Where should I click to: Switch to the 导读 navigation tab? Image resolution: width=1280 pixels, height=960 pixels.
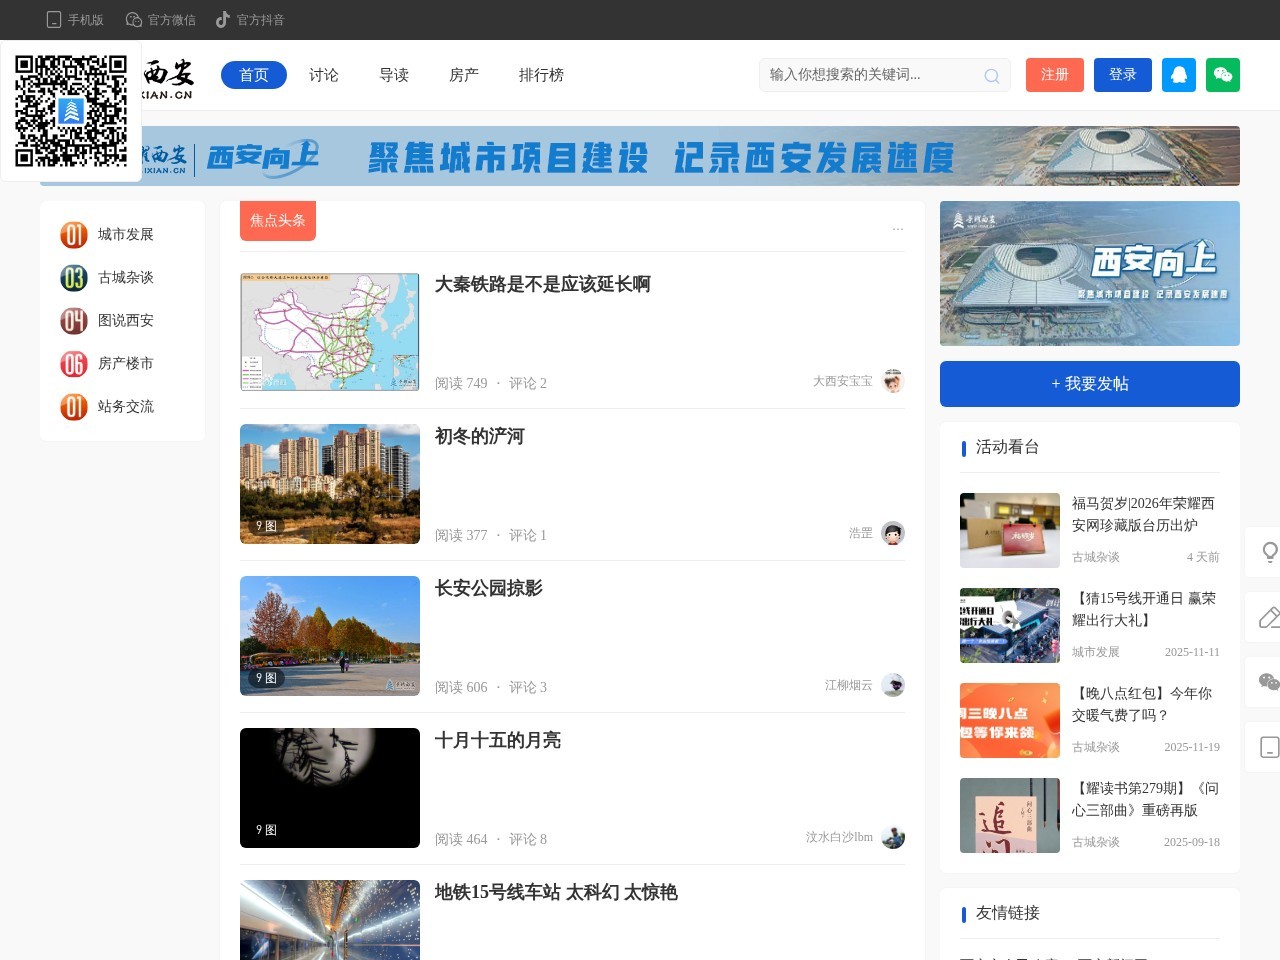[x=394, y=75]
